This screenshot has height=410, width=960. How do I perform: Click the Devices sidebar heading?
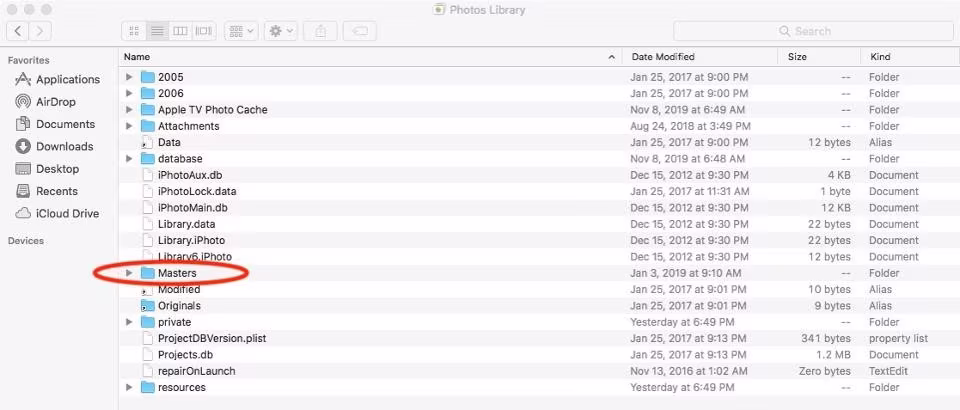26,240
